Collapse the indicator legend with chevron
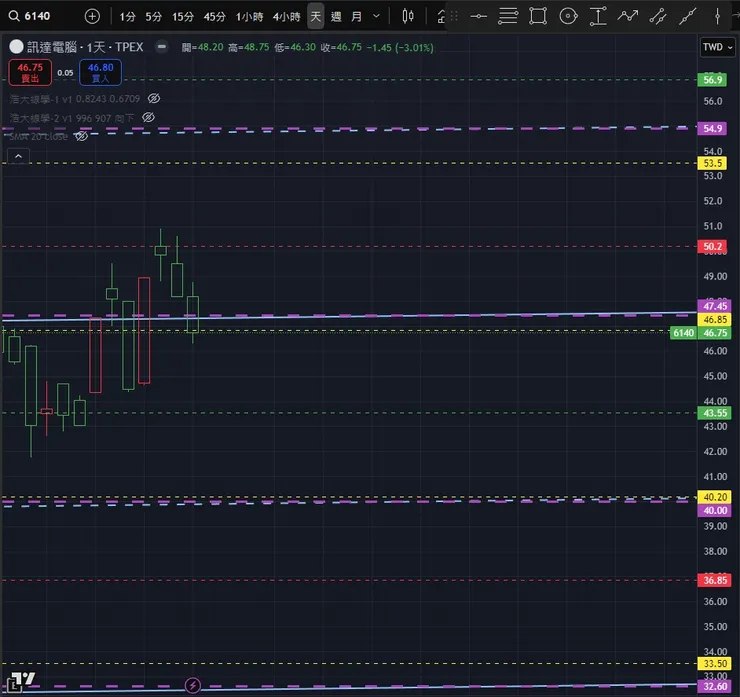The image size is (740, 697). click(x=18, y=156)
